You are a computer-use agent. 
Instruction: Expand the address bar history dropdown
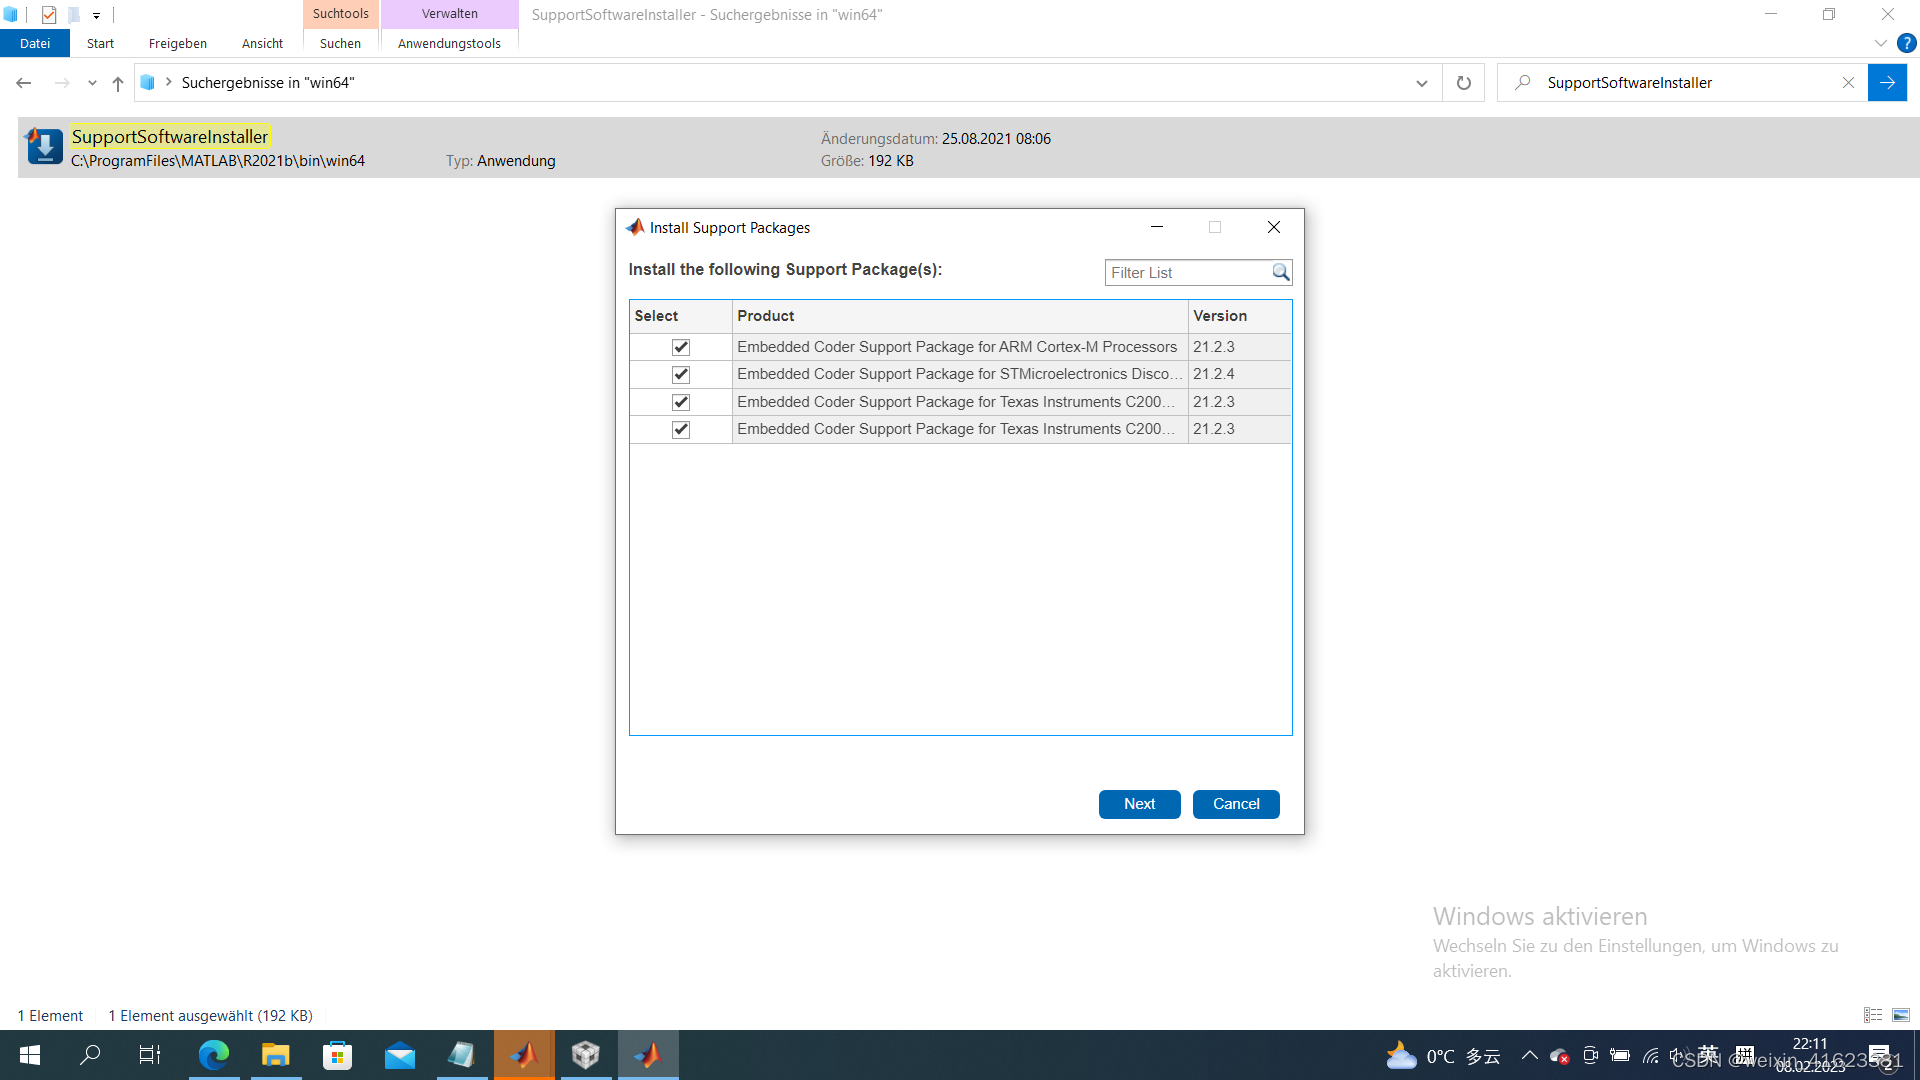(1421, 83)
